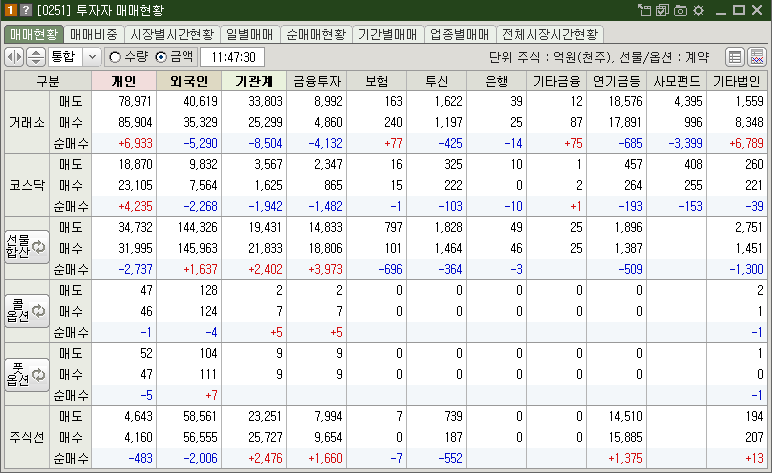The image size is (772, 473).
Task: Click the 기타법인 column header
Action: click(x=737, y=81)
